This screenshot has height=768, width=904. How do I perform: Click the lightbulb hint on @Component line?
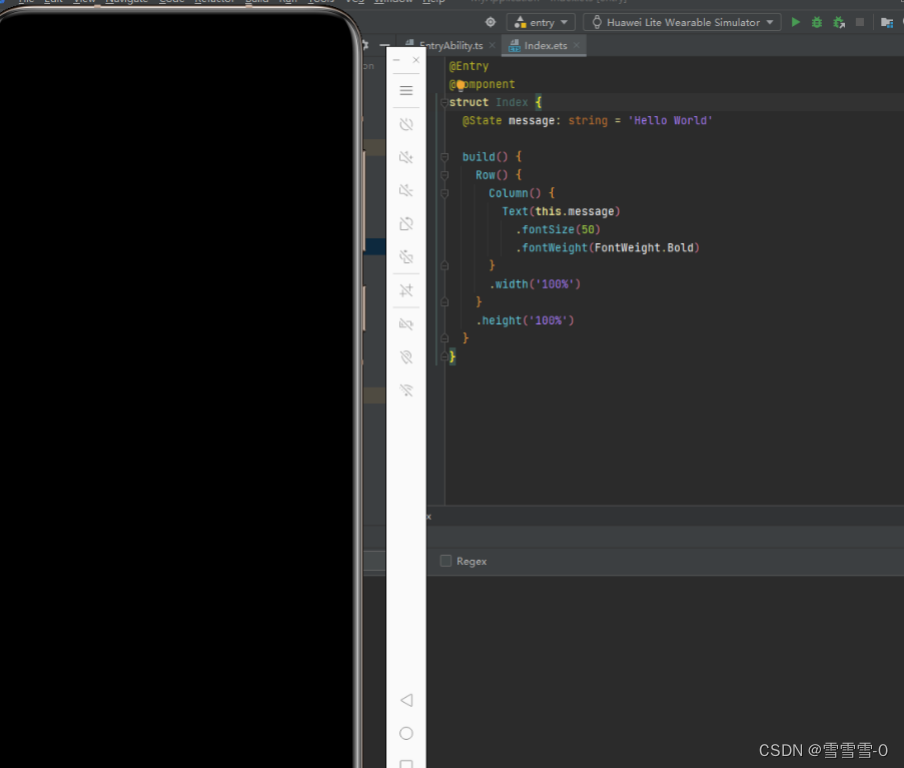click(460, 85)
